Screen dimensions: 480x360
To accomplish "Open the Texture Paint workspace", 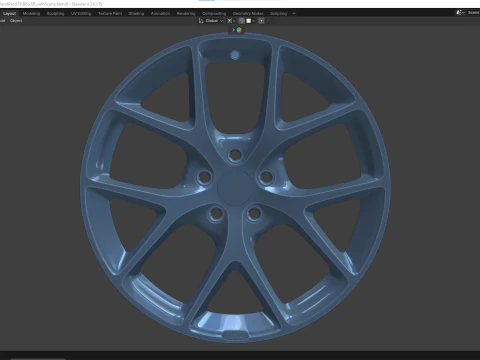I will [x=110, y=13].
